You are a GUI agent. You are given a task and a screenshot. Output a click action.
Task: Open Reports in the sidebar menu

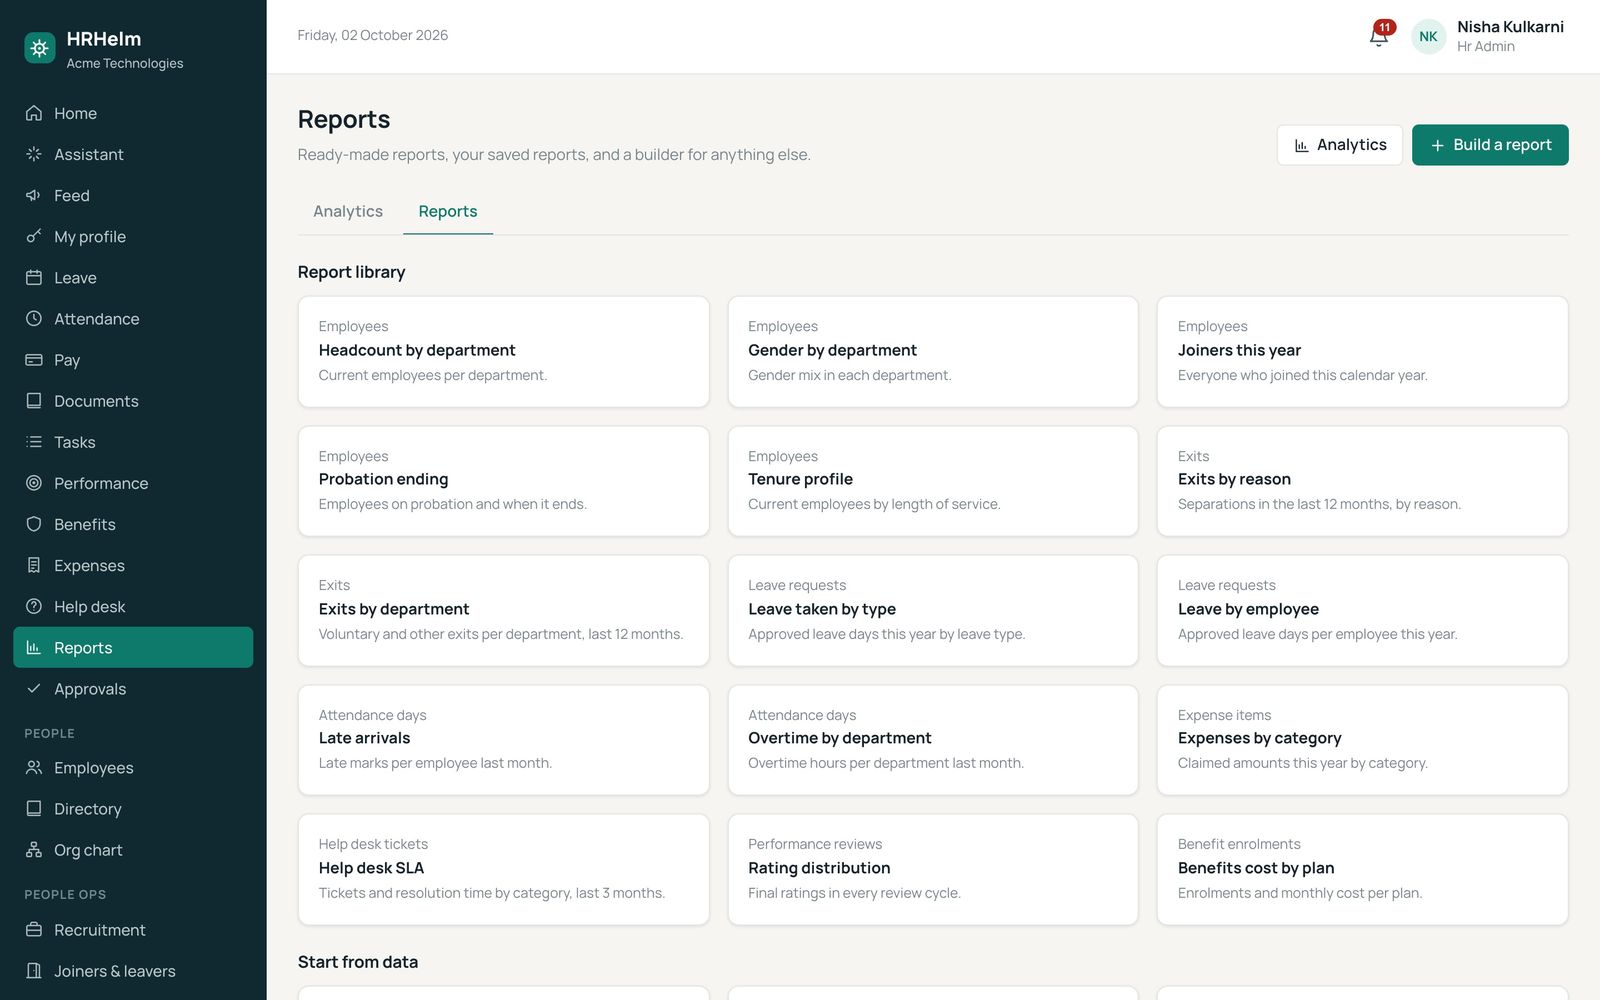(133, 647)
